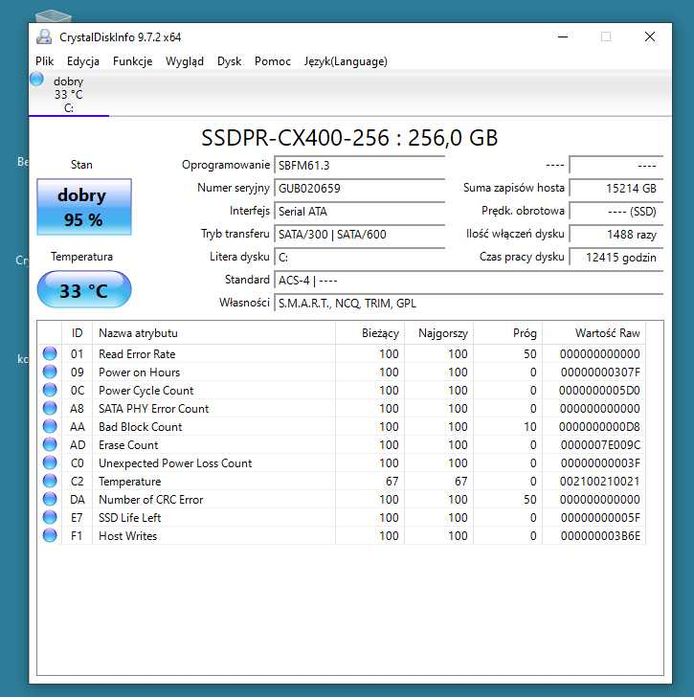The width and height of the screenshot is (694, 700).
Task: Click the disk model title SSDPR-CX400-256 : 256,0 GB
Action: click(349, 138)
